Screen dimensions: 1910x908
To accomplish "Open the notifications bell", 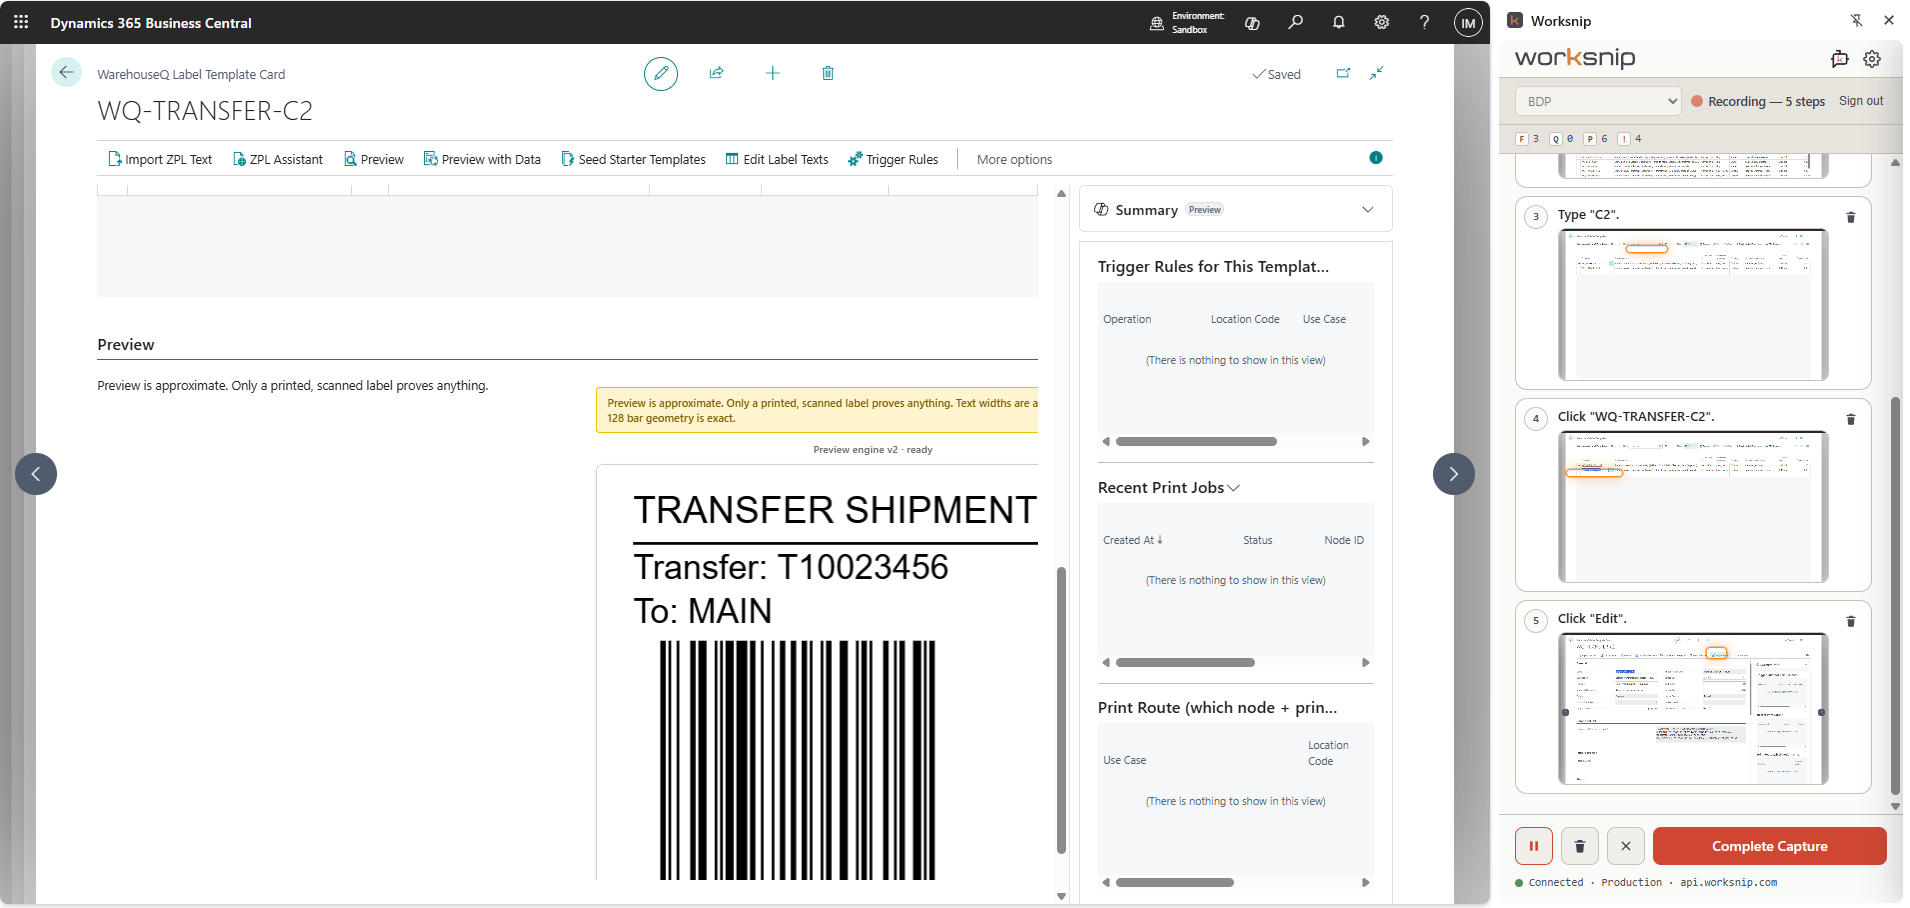I will coord(1339,22).
